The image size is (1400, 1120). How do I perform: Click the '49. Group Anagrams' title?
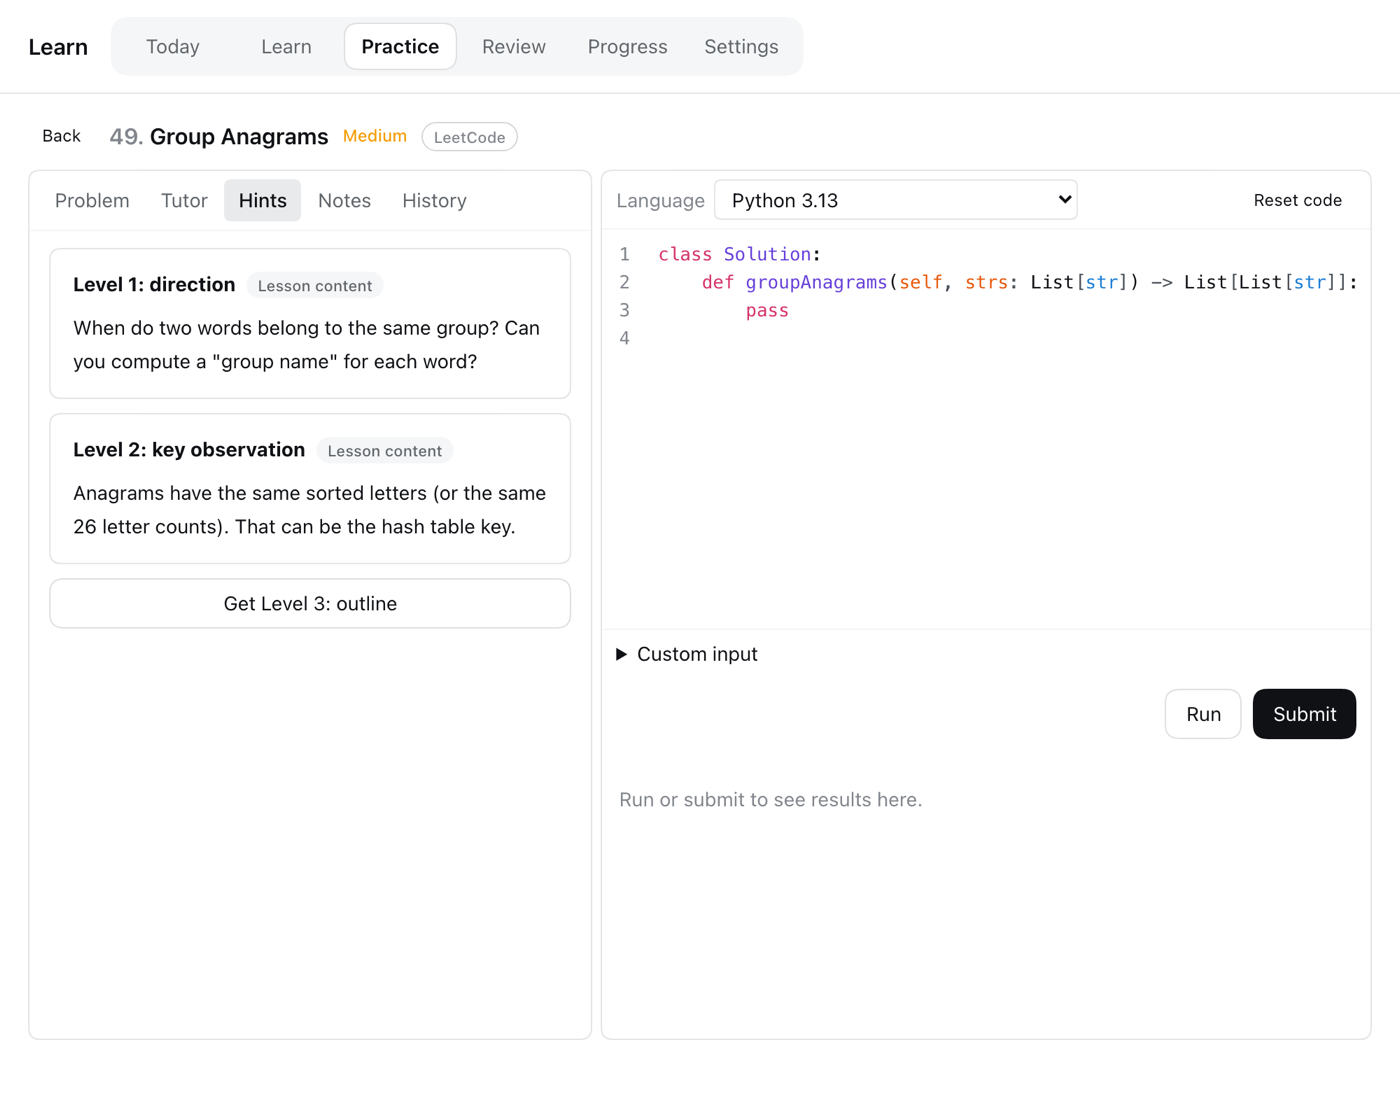point(219,137)
